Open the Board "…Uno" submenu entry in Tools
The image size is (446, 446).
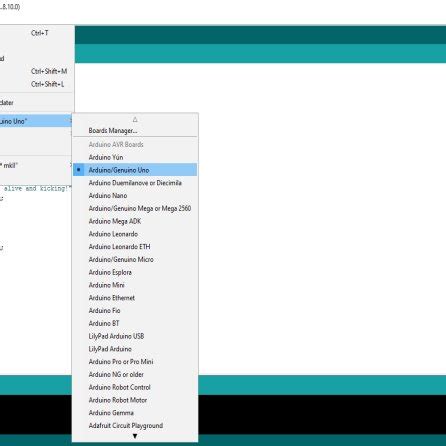(x=36, y=121)
